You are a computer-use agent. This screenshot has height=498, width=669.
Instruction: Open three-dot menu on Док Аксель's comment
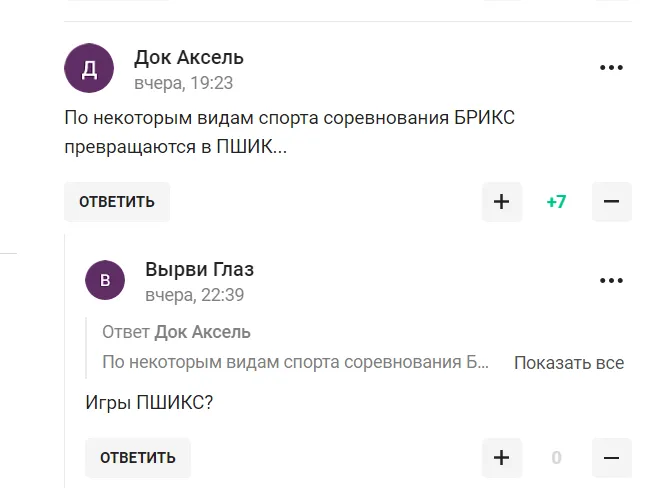(611, 68)
